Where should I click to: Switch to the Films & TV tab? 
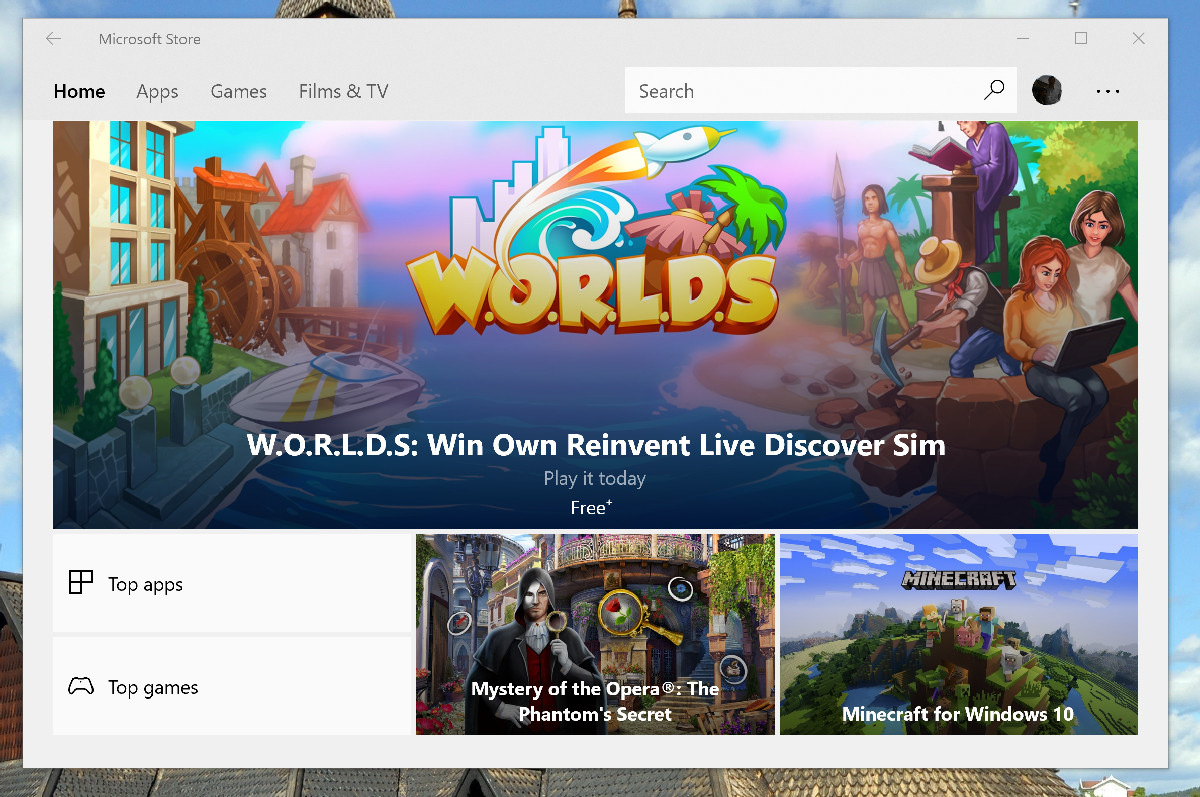coord(343,91)
